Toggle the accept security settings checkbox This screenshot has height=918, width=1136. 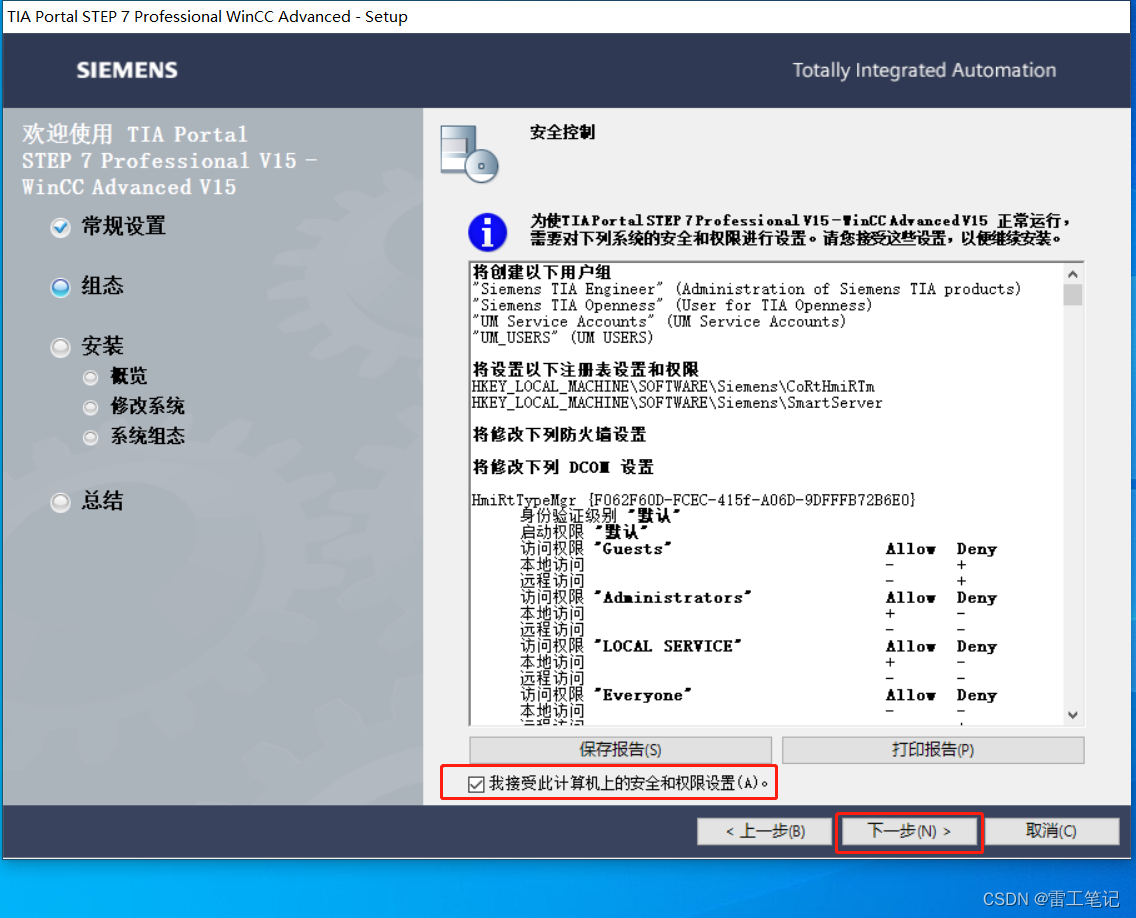(x=476, y=784)
